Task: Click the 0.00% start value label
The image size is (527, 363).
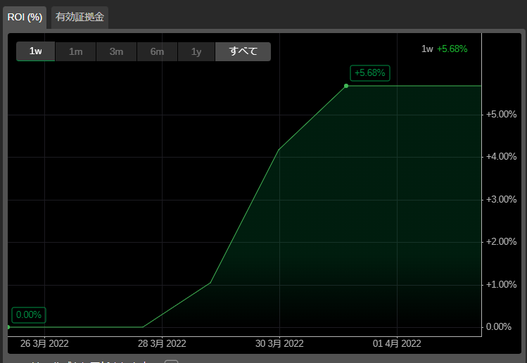Action: coord(29,315)
